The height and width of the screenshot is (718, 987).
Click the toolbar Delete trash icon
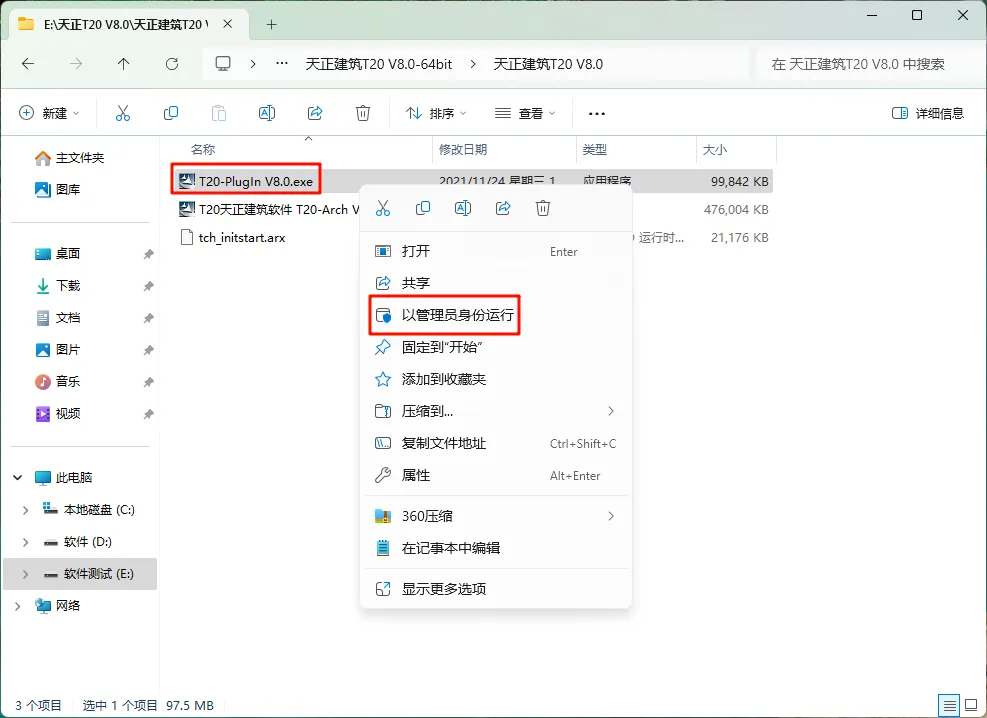363,113
